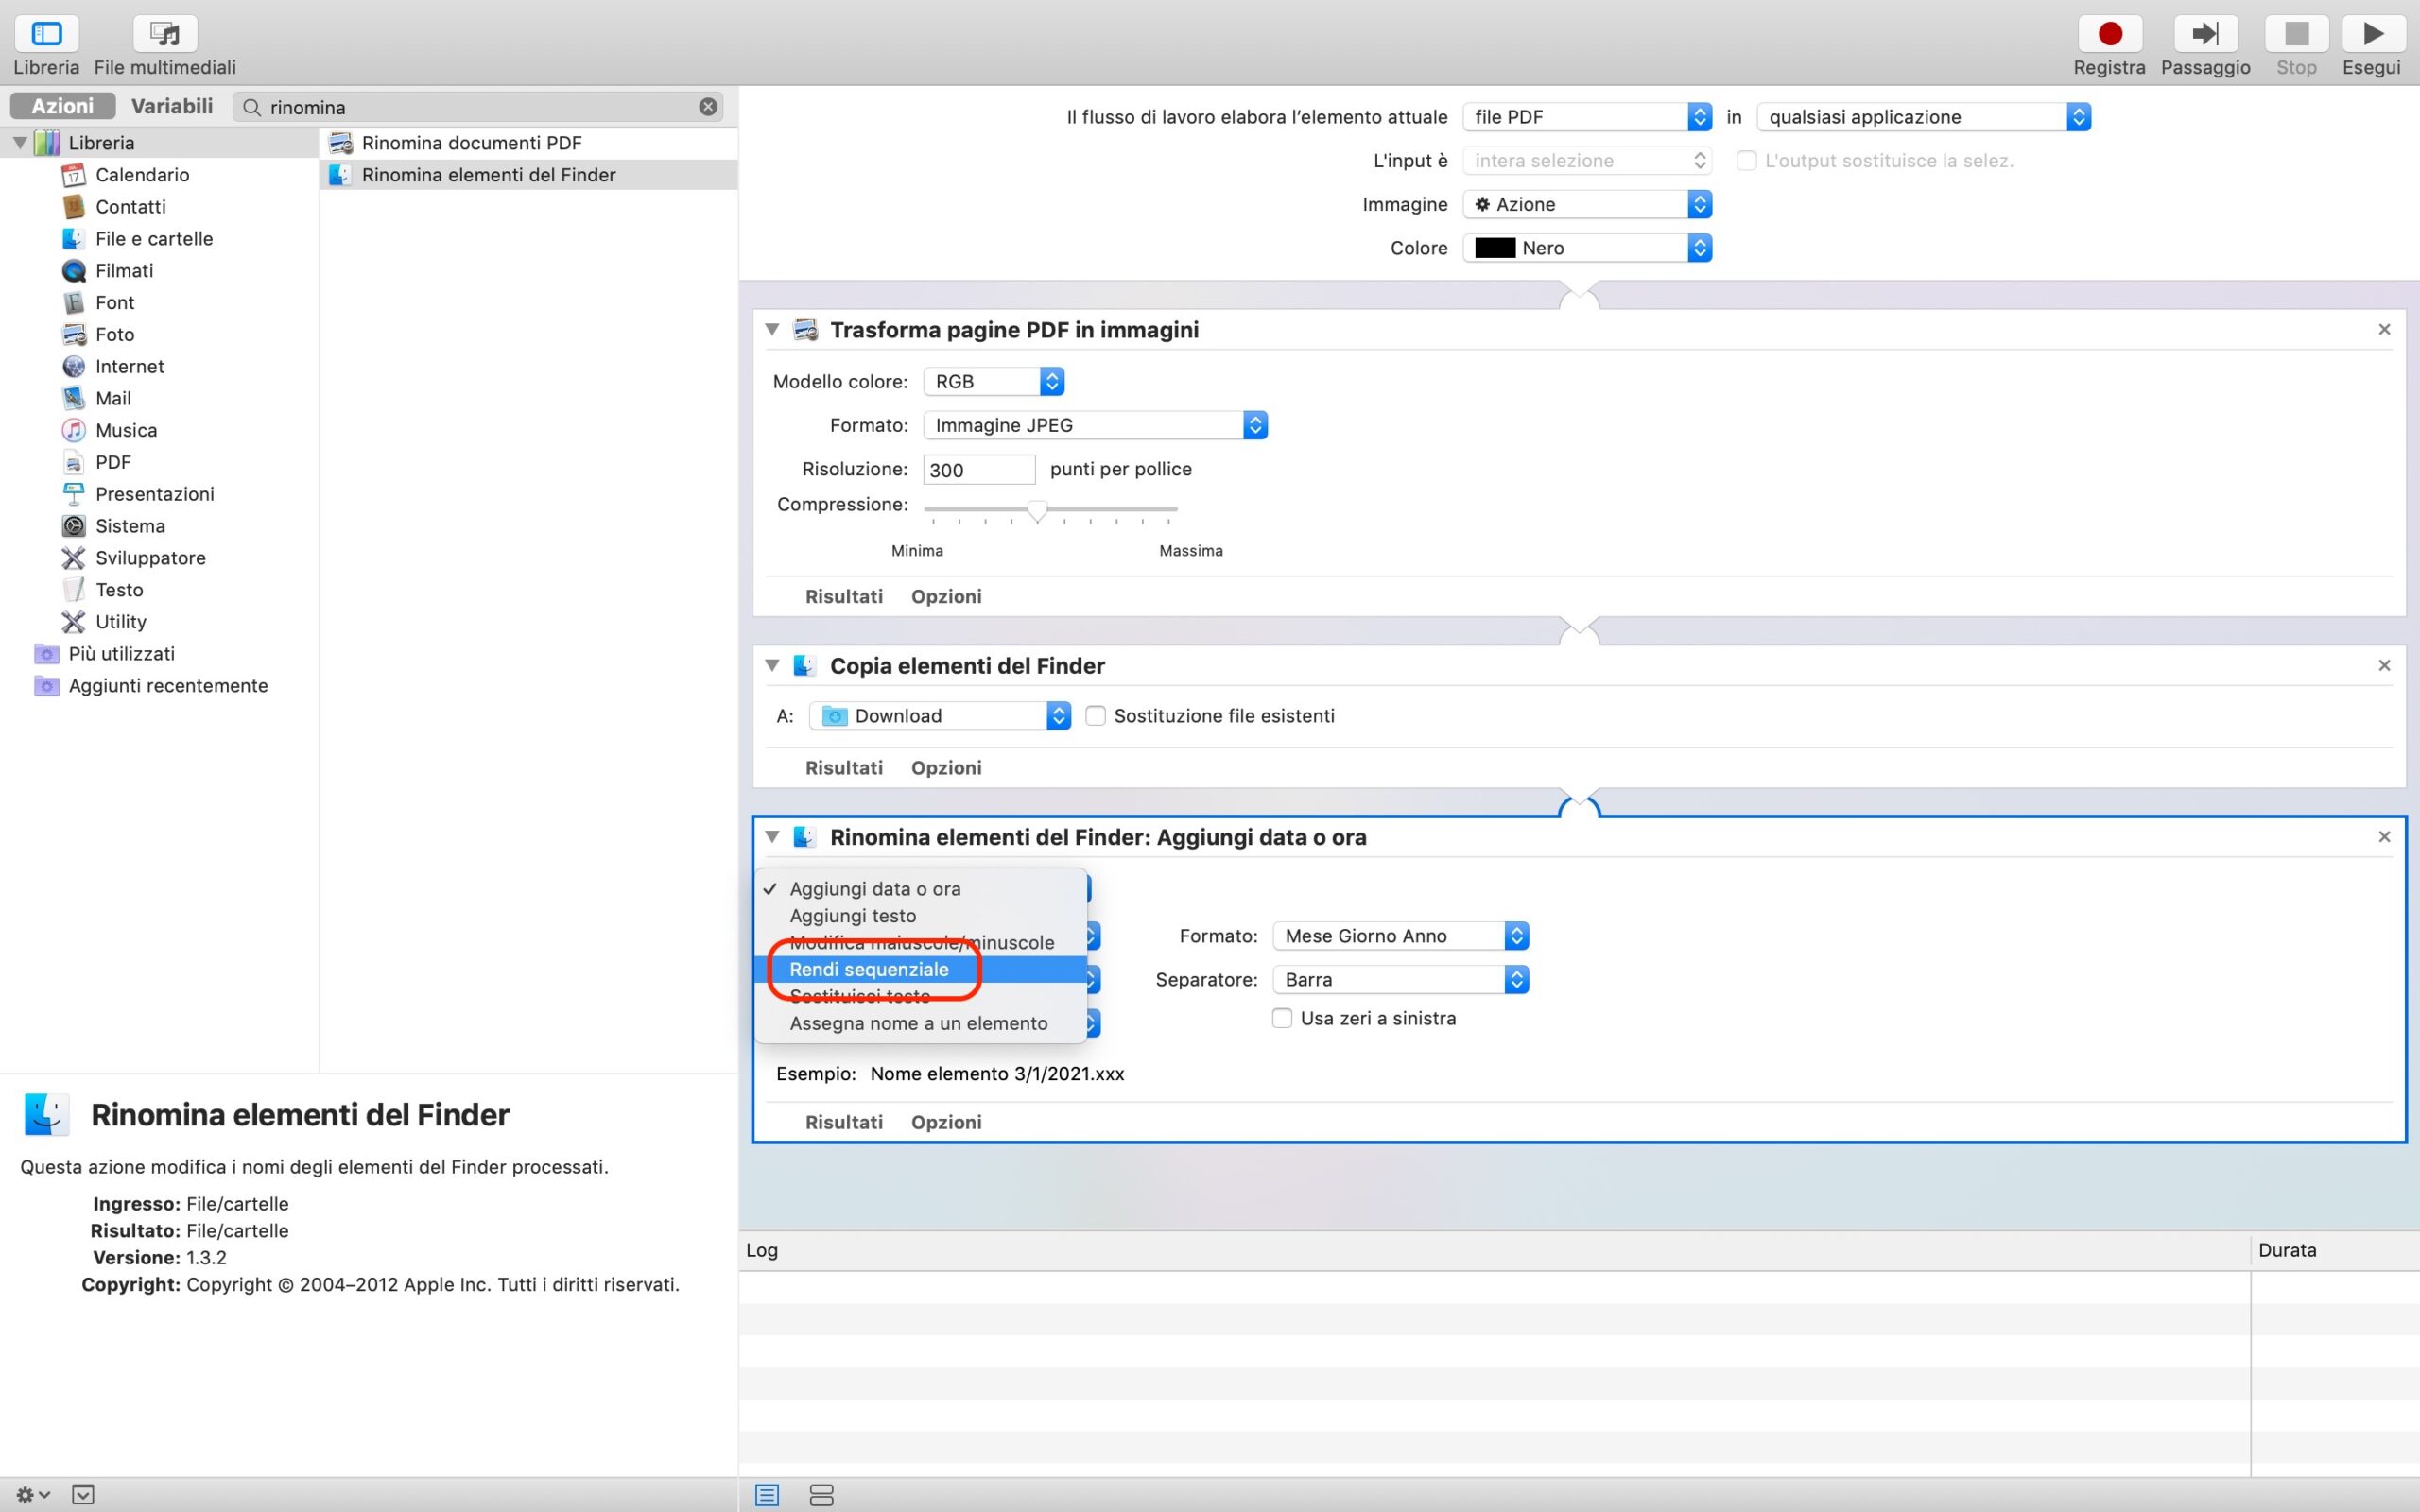Click the Passaggio step icon
Image resolution: width=2420 pixels, height=1512 pixels.
click(x=2204, y=34)
